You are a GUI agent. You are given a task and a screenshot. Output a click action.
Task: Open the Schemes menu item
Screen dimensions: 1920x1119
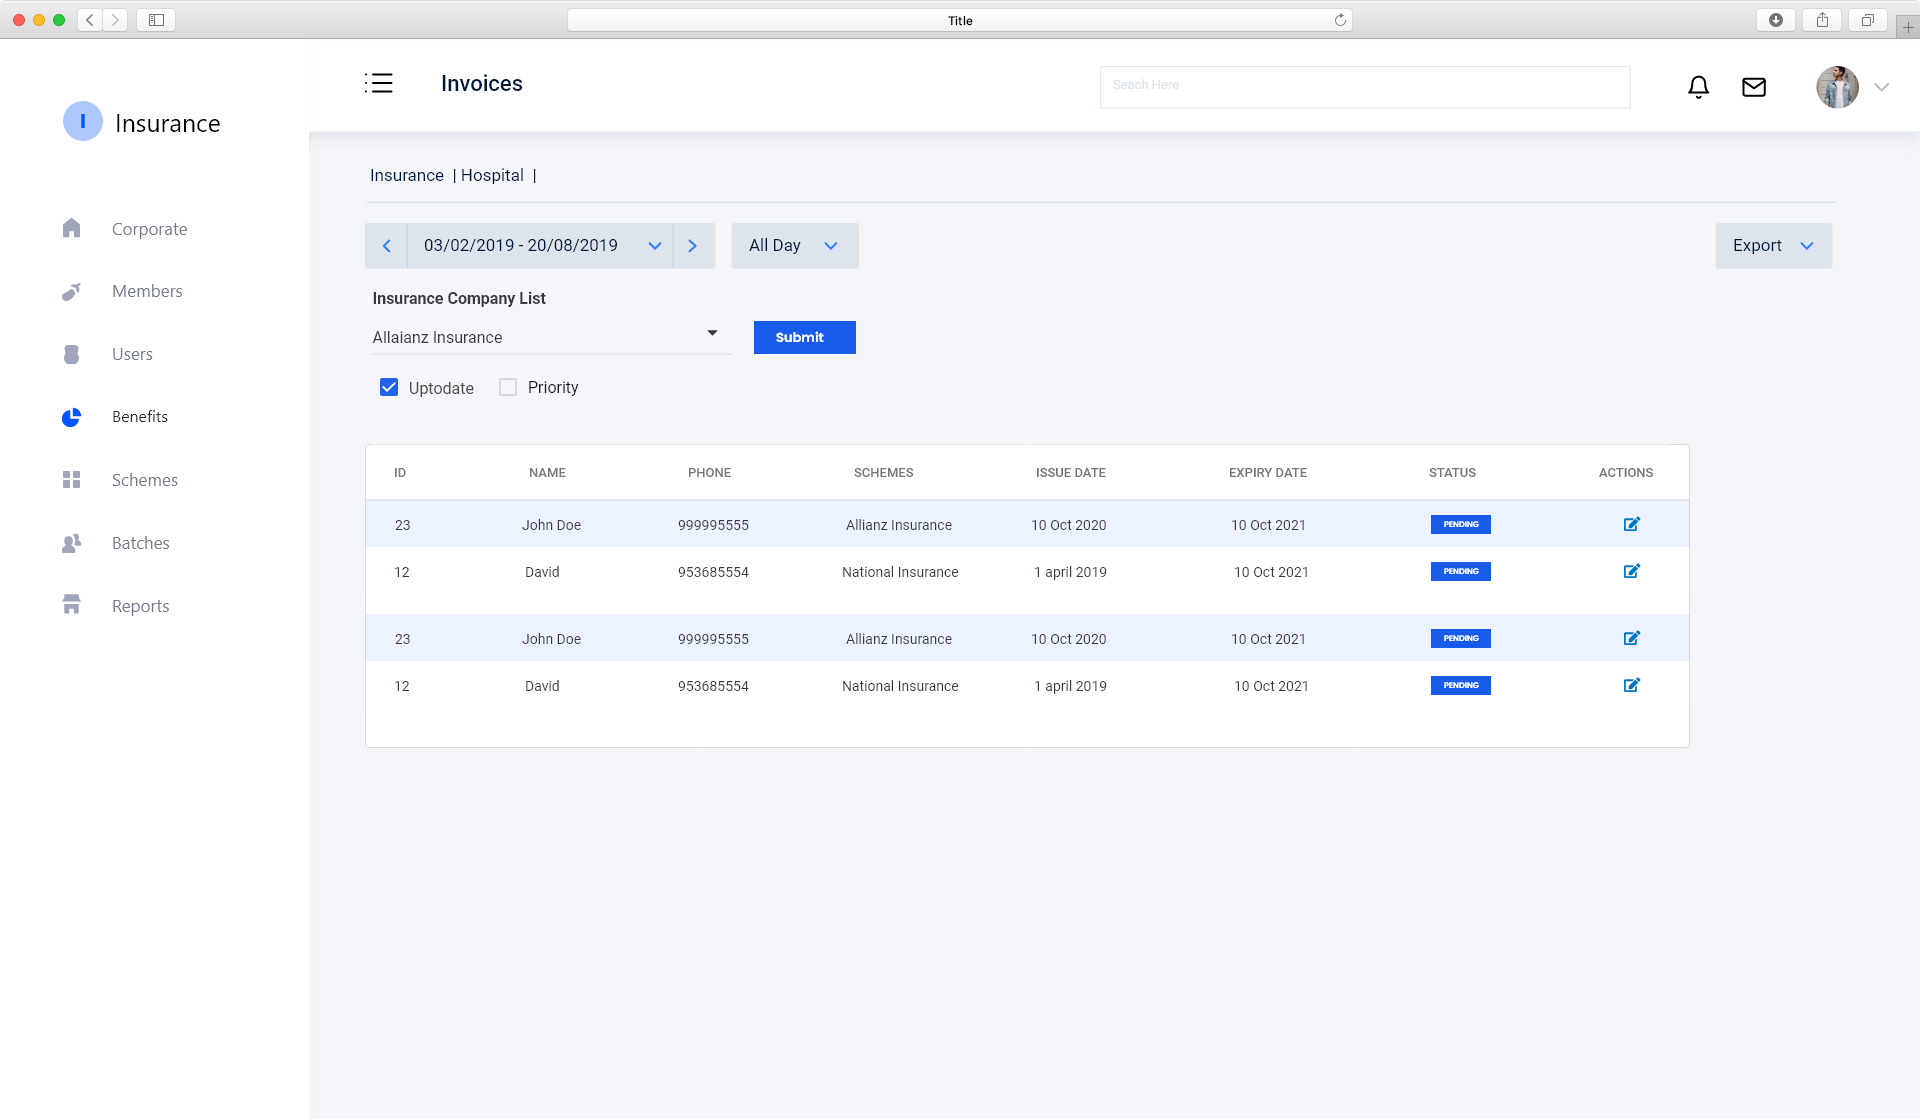coord(145,480)
